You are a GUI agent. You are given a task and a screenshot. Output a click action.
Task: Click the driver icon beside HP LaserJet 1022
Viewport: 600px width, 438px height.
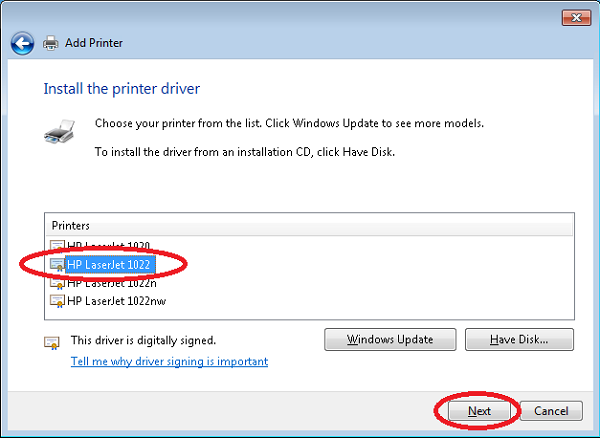tap(58, 264)
